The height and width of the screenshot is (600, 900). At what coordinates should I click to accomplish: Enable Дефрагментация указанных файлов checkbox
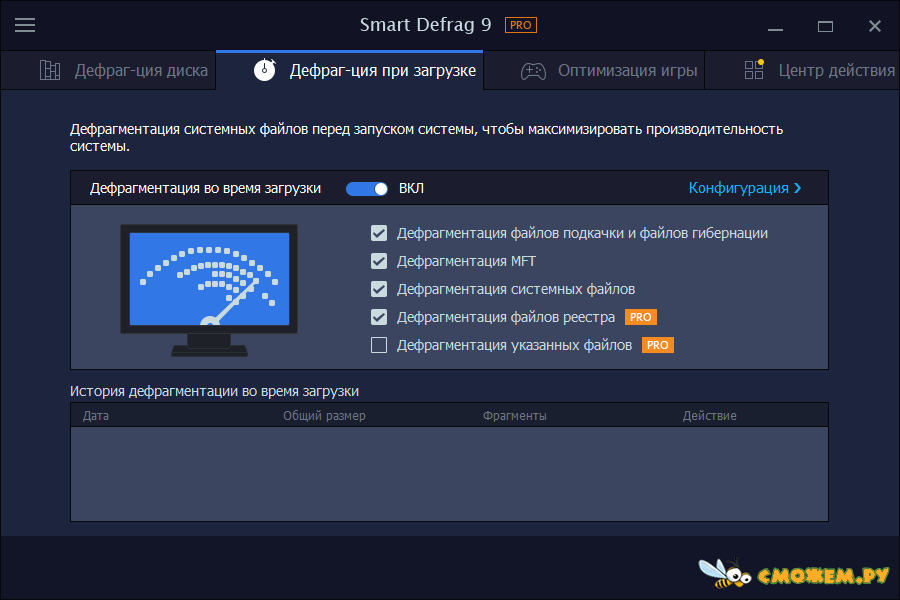(x=379, y=345)
